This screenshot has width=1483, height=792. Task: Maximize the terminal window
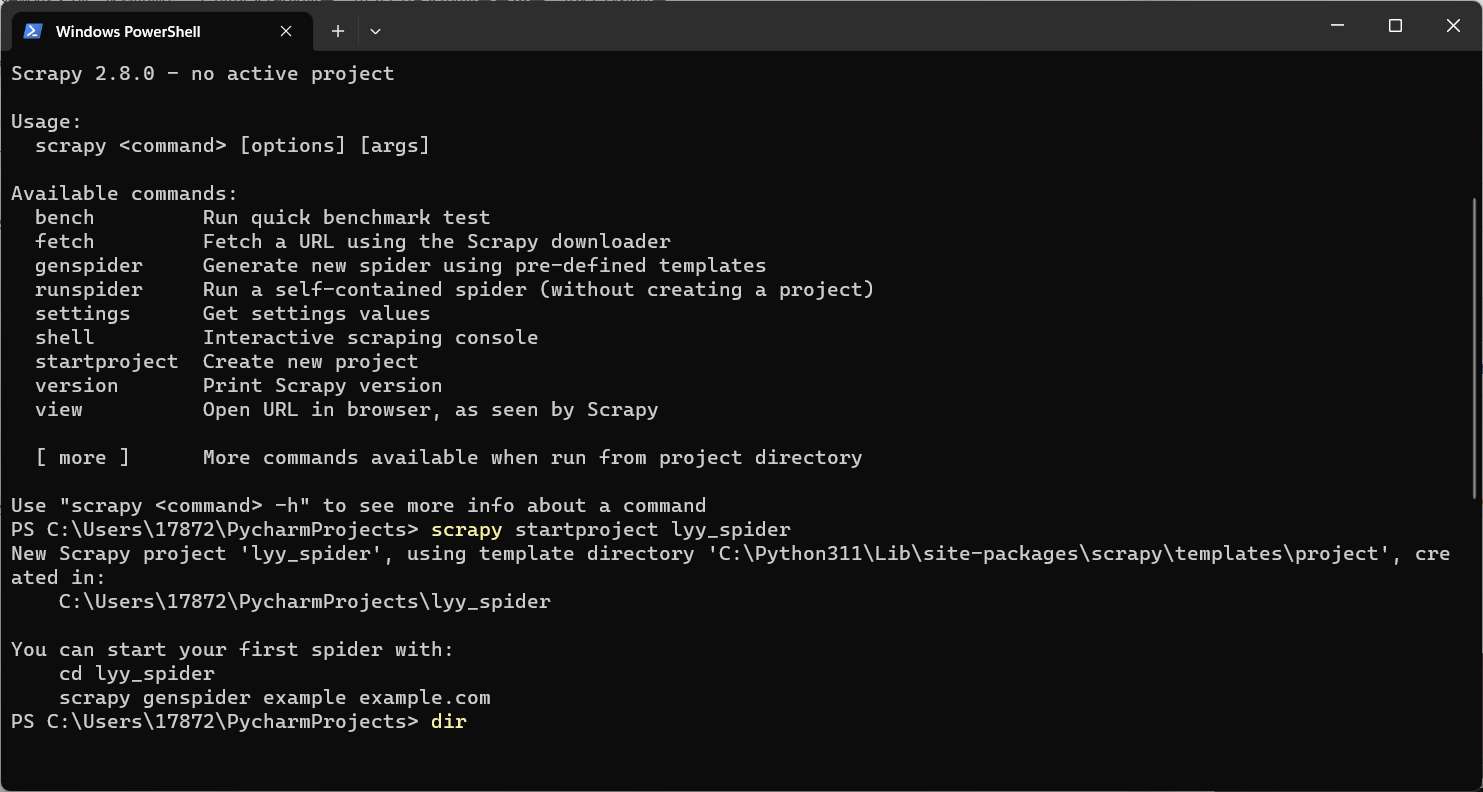pos(1395,26)
